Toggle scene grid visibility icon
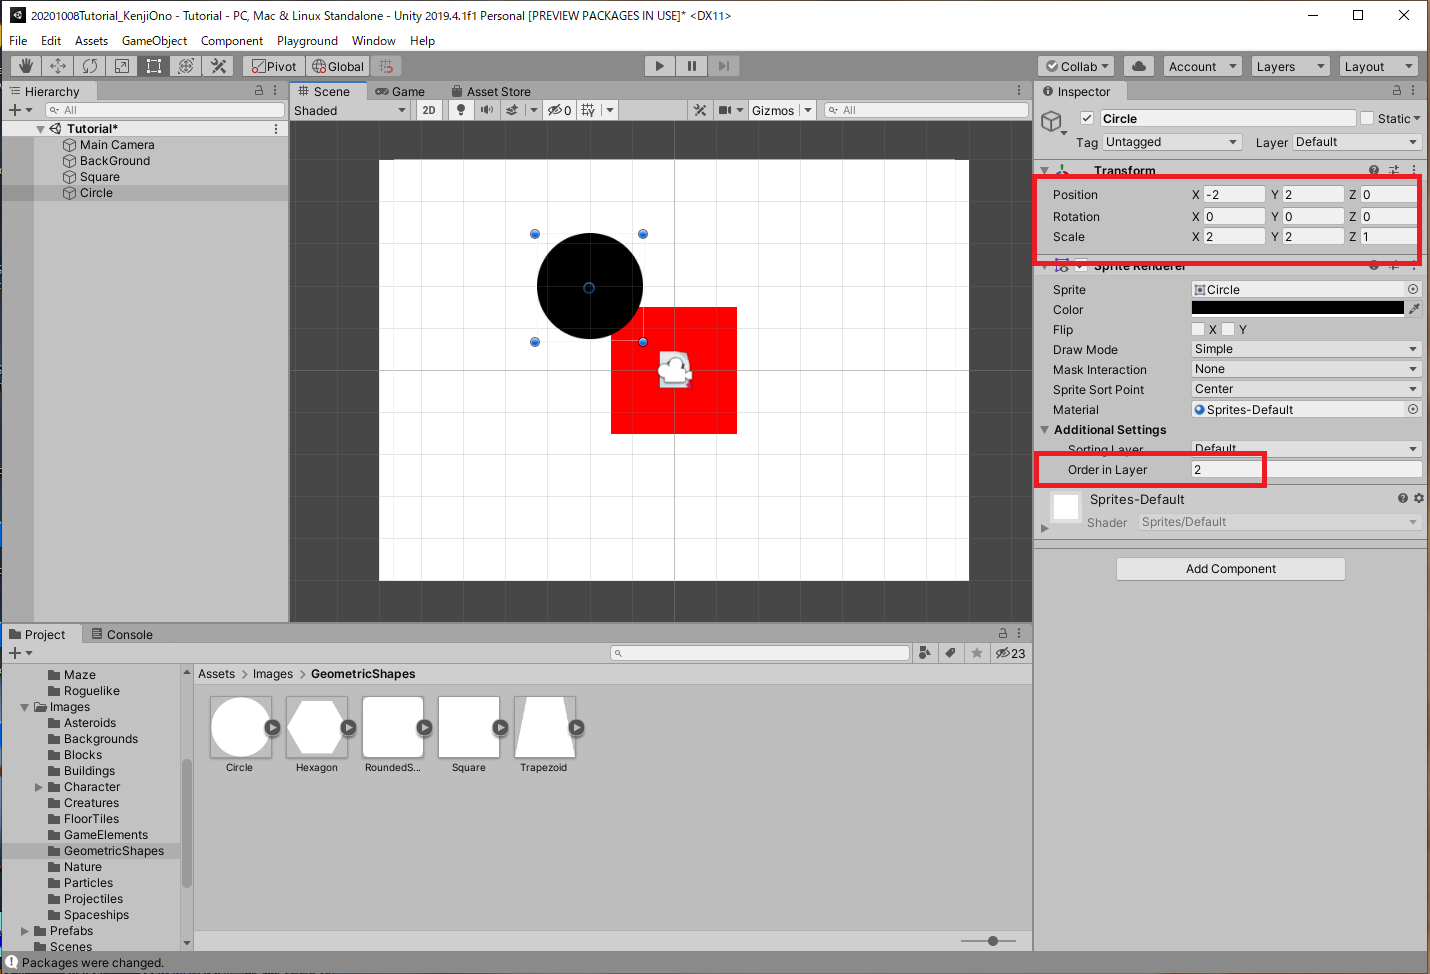Screen dimensions: 1430x974 click(x=588, y=110)
